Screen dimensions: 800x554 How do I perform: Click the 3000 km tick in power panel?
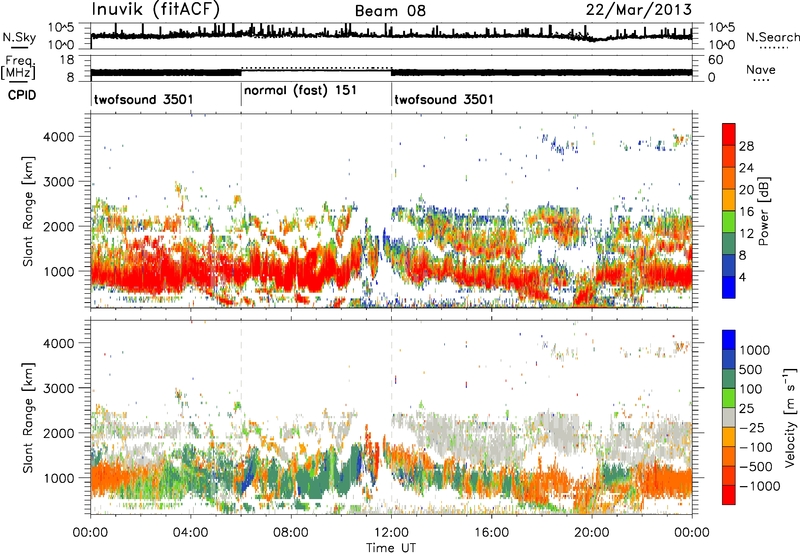pos(59,182)
